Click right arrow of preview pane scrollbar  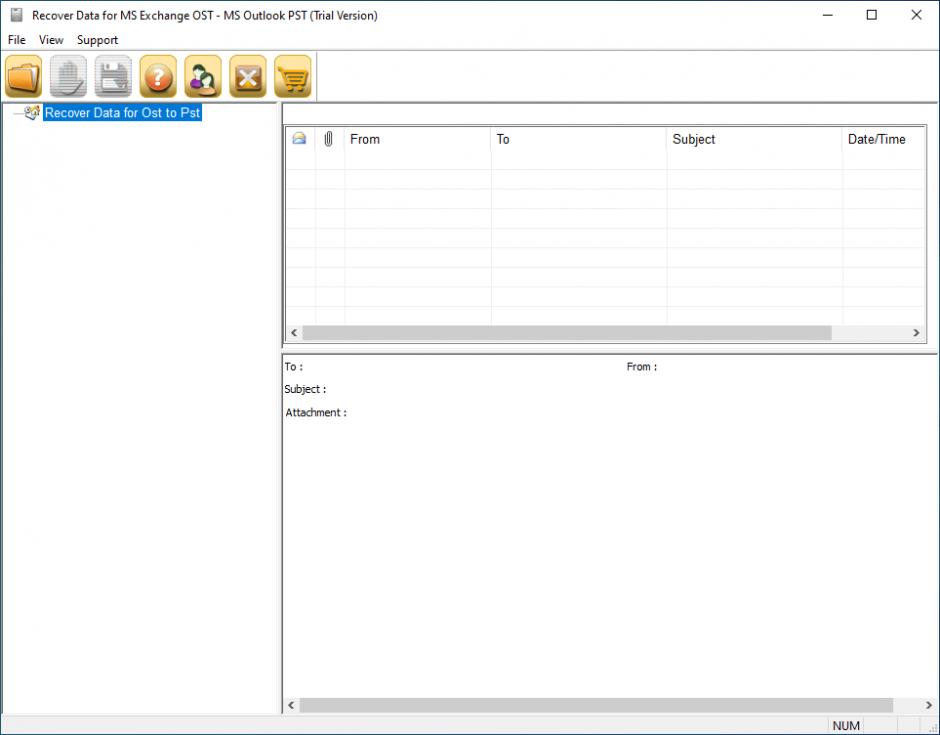tap(929, 705)
